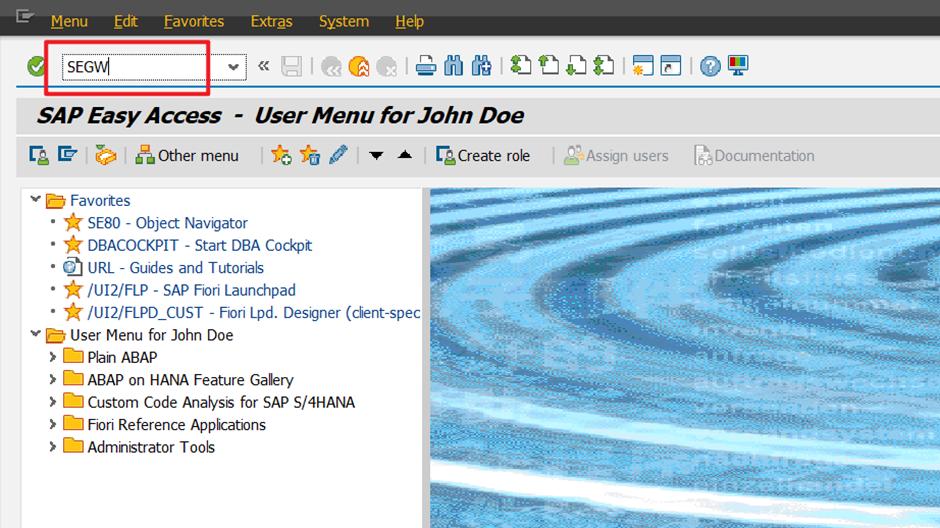940x528 pixels.
Task: Click the Save disk icon
Action: tap(291, 66)
